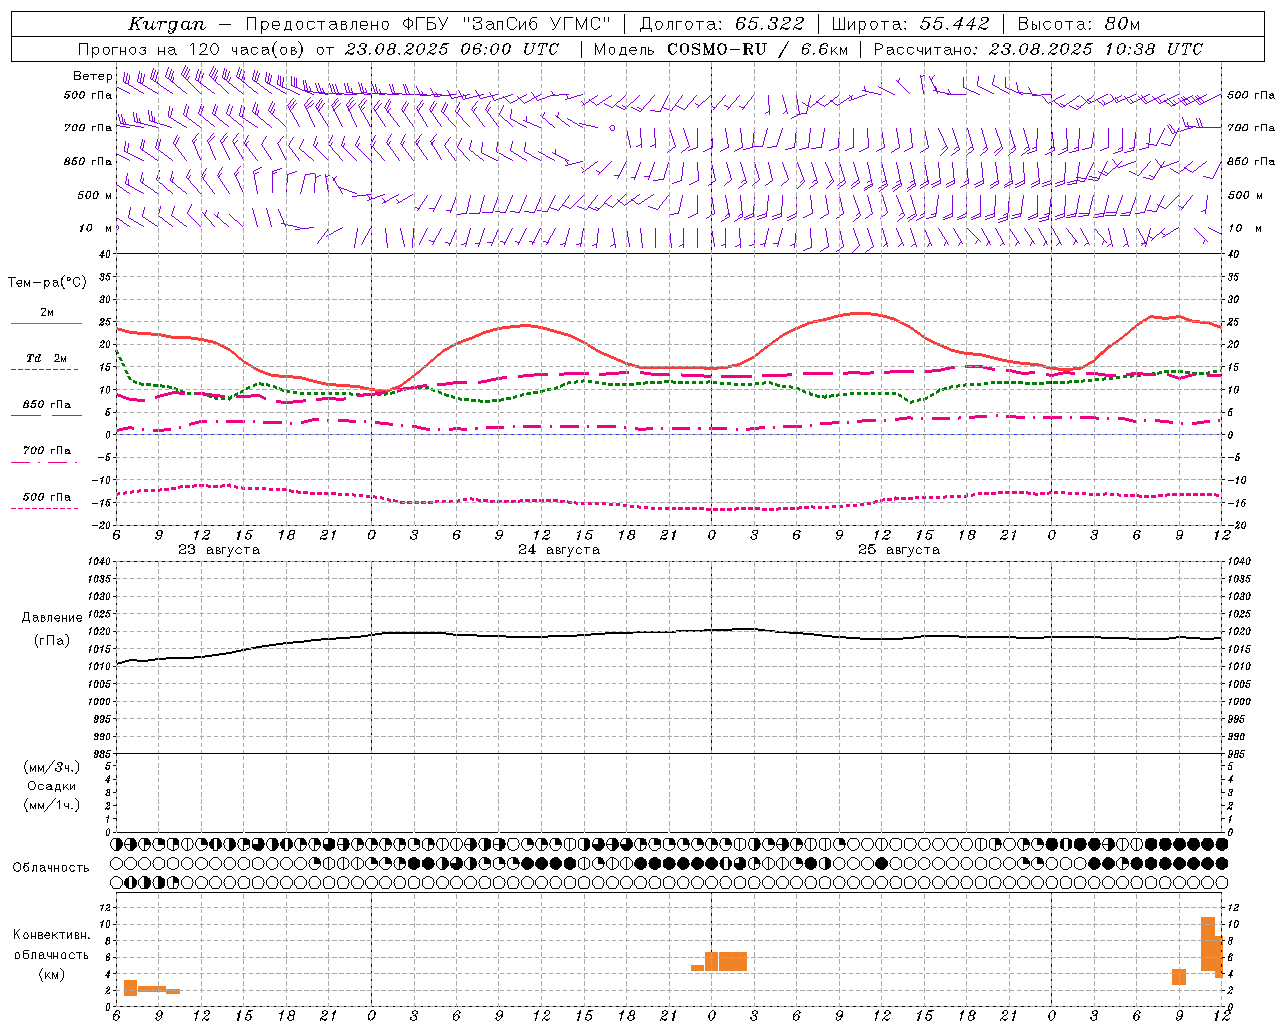The width and height of the screenshot is (1280, 1024).
Task: Click the 25 августа date label
Action: coord(899,550)
